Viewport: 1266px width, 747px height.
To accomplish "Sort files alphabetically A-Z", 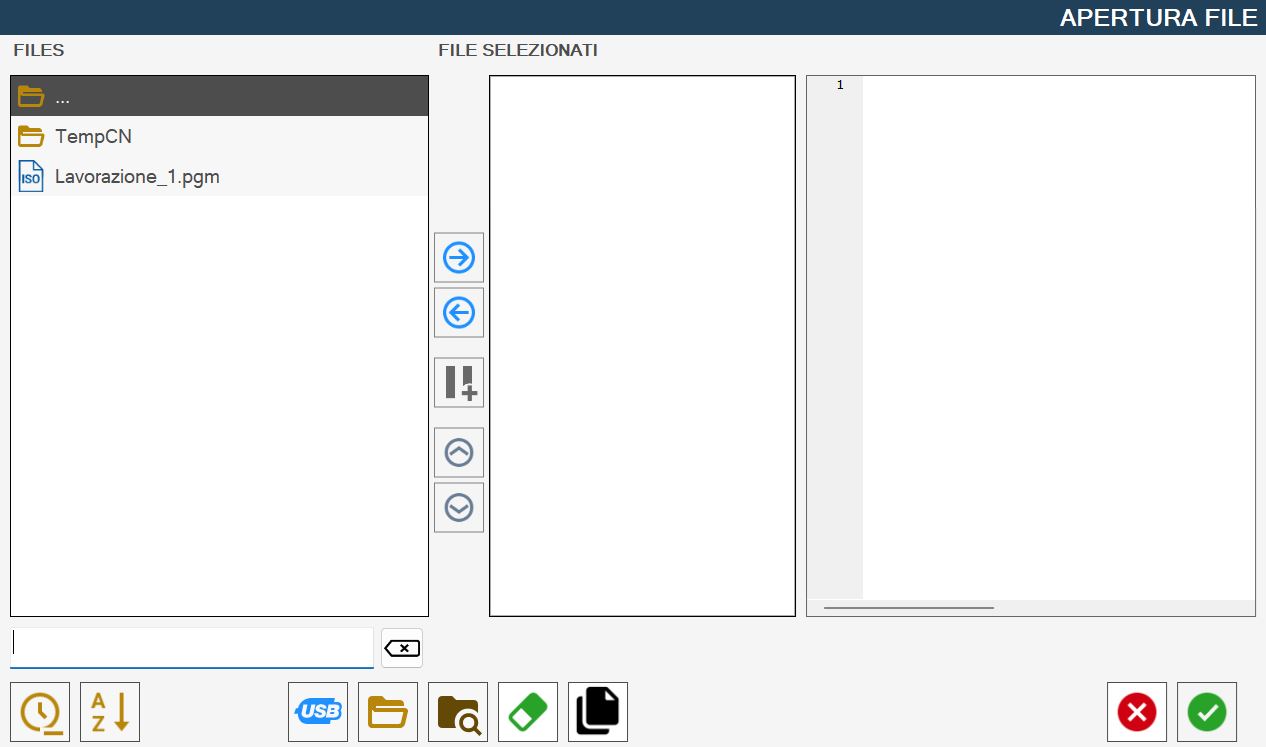I will tap(110, 712).
